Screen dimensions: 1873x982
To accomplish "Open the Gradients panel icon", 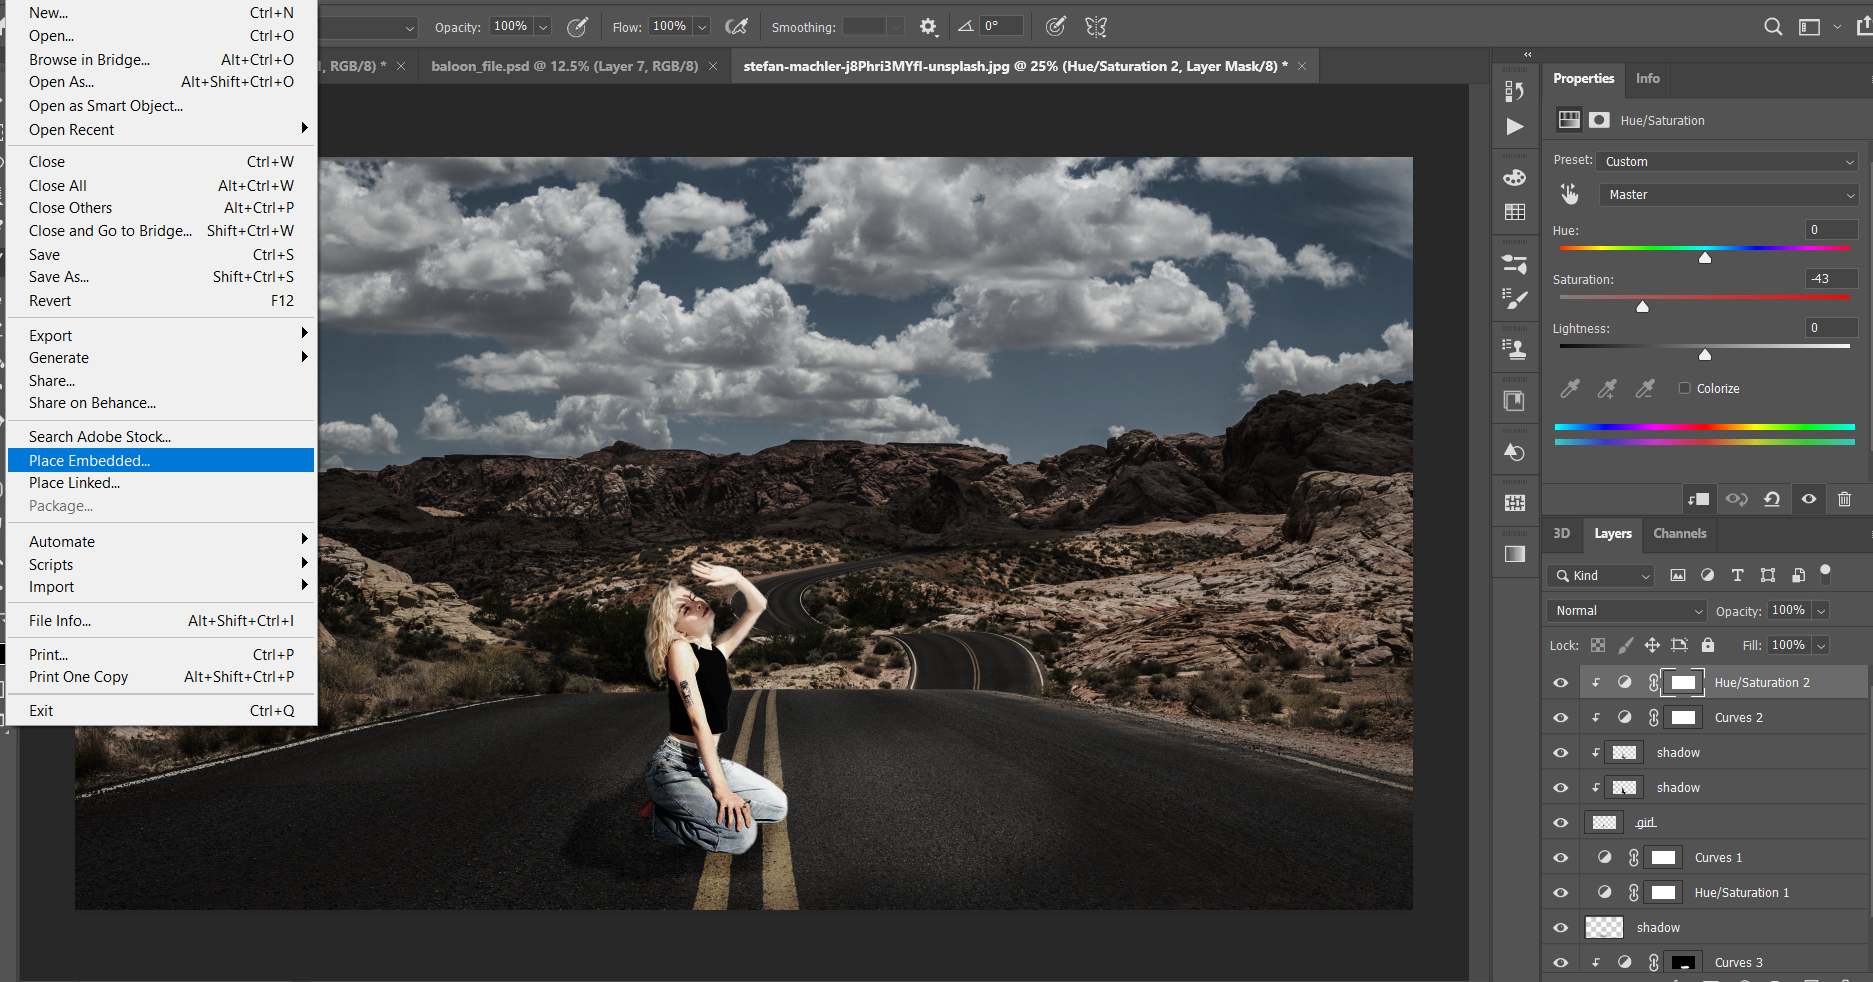I will 1515,554.
